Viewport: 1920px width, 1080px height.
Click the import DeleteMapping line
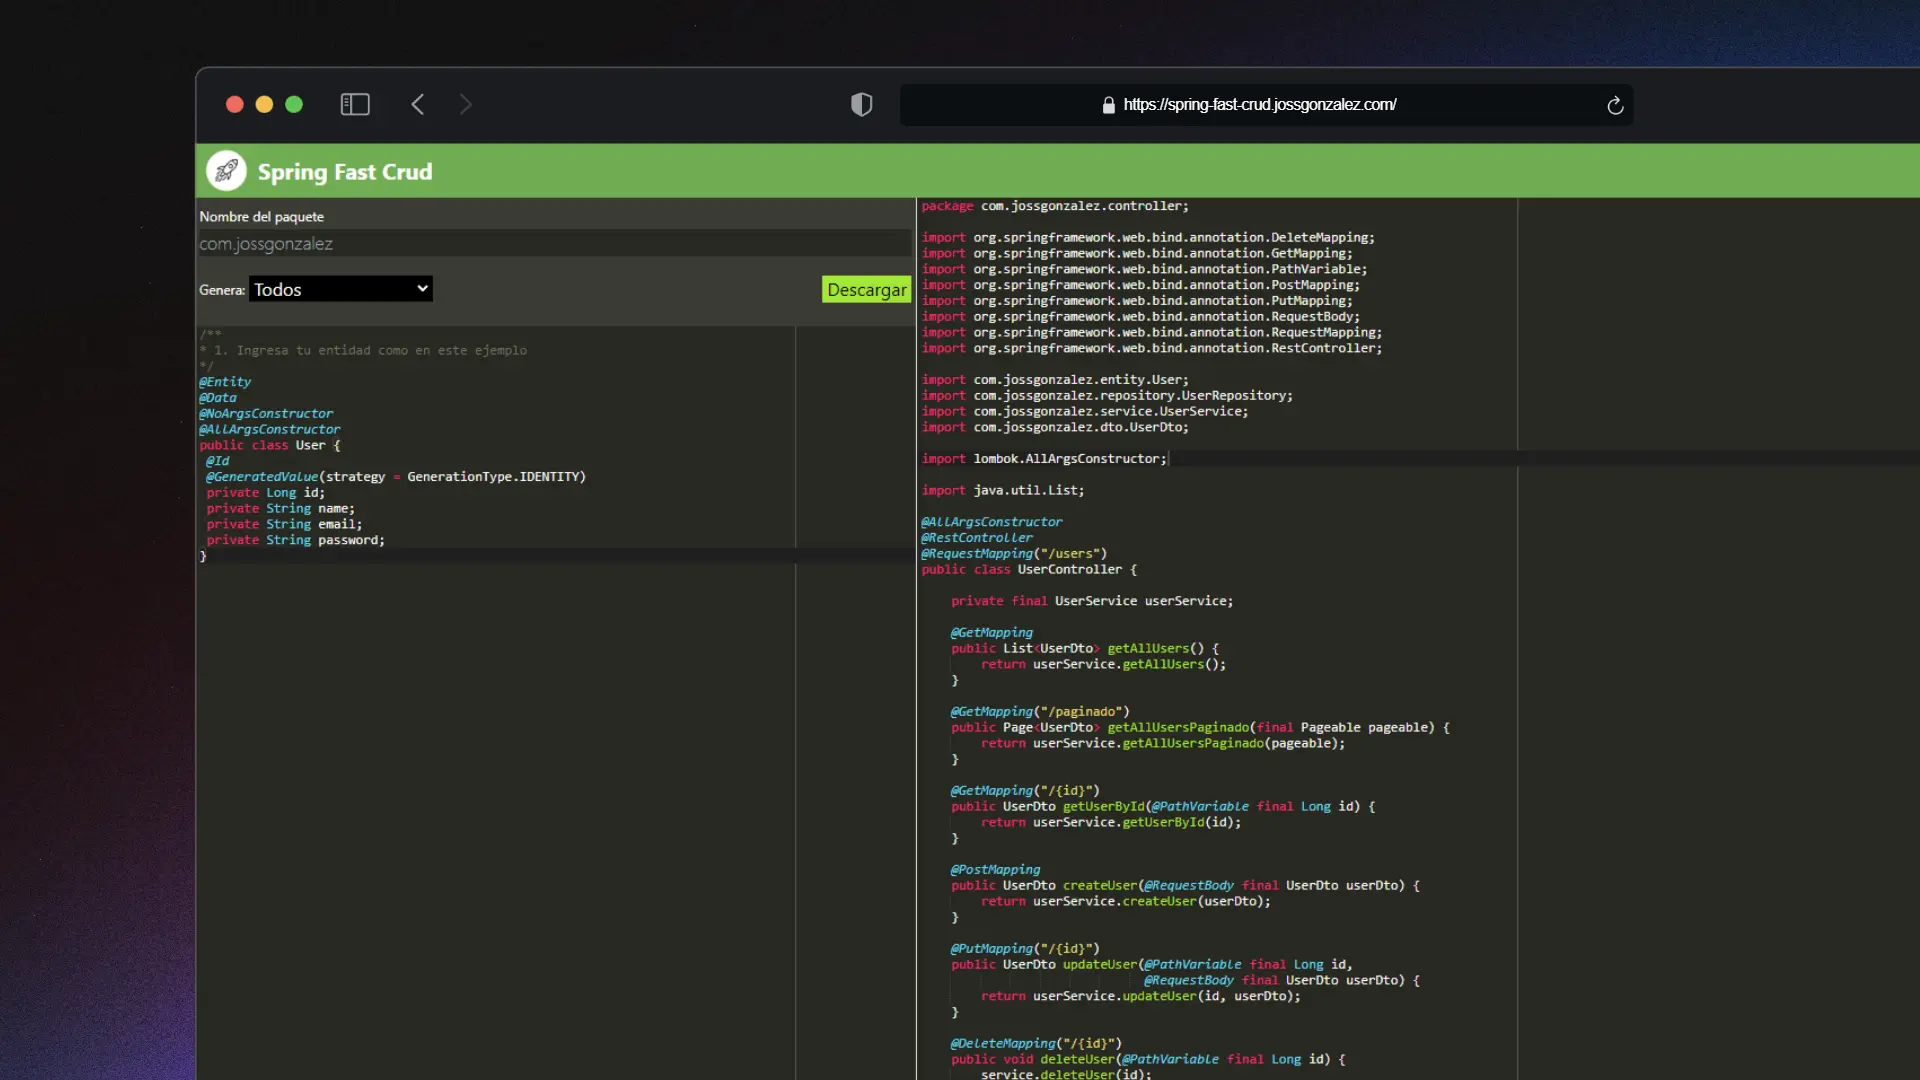1148,238
